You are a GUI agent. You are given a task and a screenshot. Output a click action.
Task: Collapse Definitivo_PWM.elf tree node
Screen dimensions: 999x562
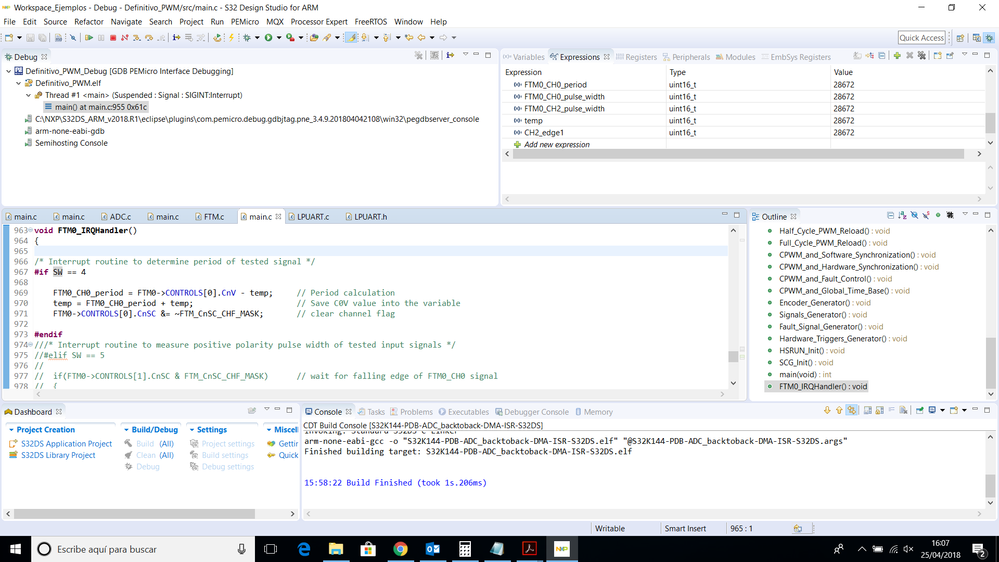click(x=18, y=83)
